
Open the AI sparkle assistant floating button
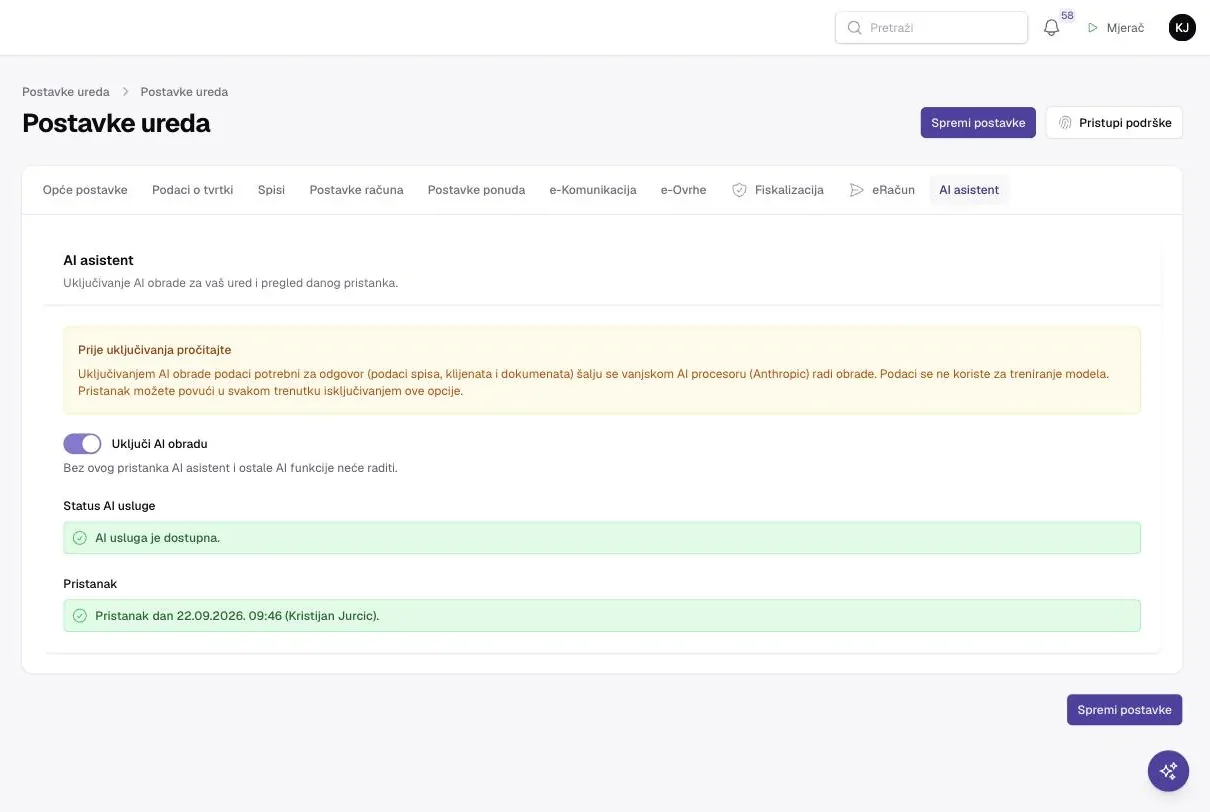[1168, 771]
